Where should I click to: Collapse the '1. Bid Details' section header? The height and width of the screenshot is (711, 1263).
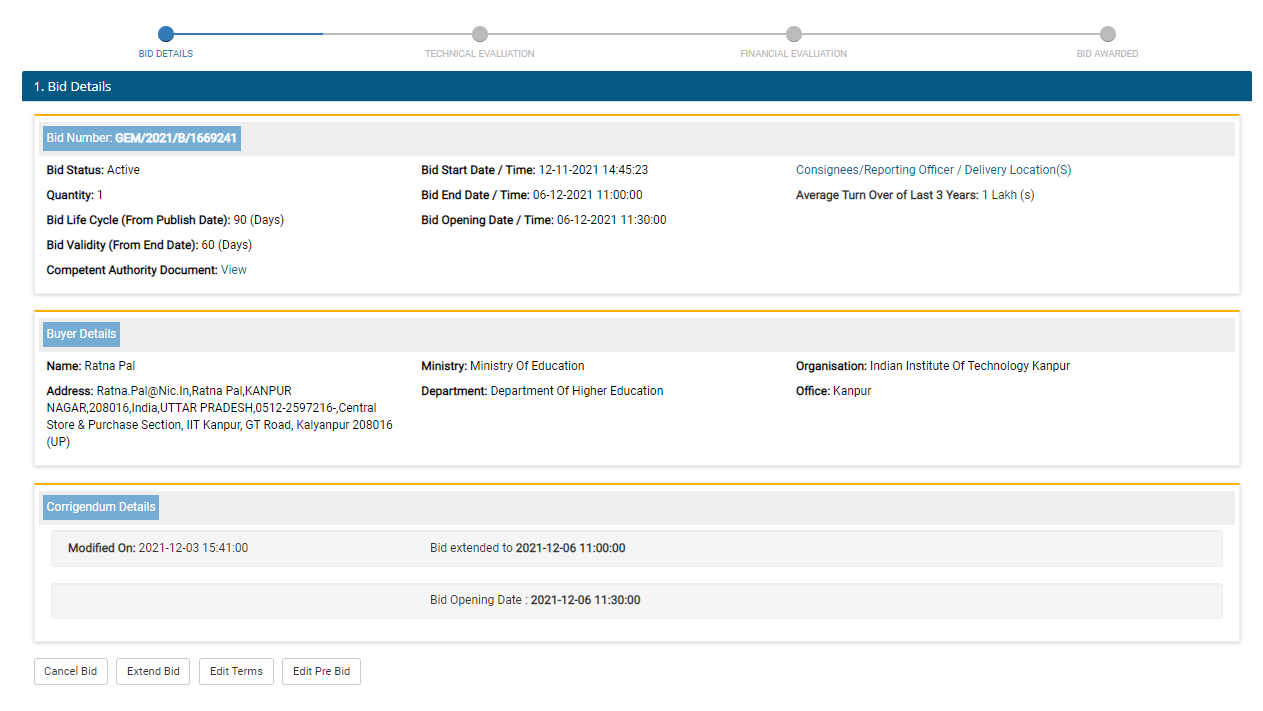tap(636, 86)
